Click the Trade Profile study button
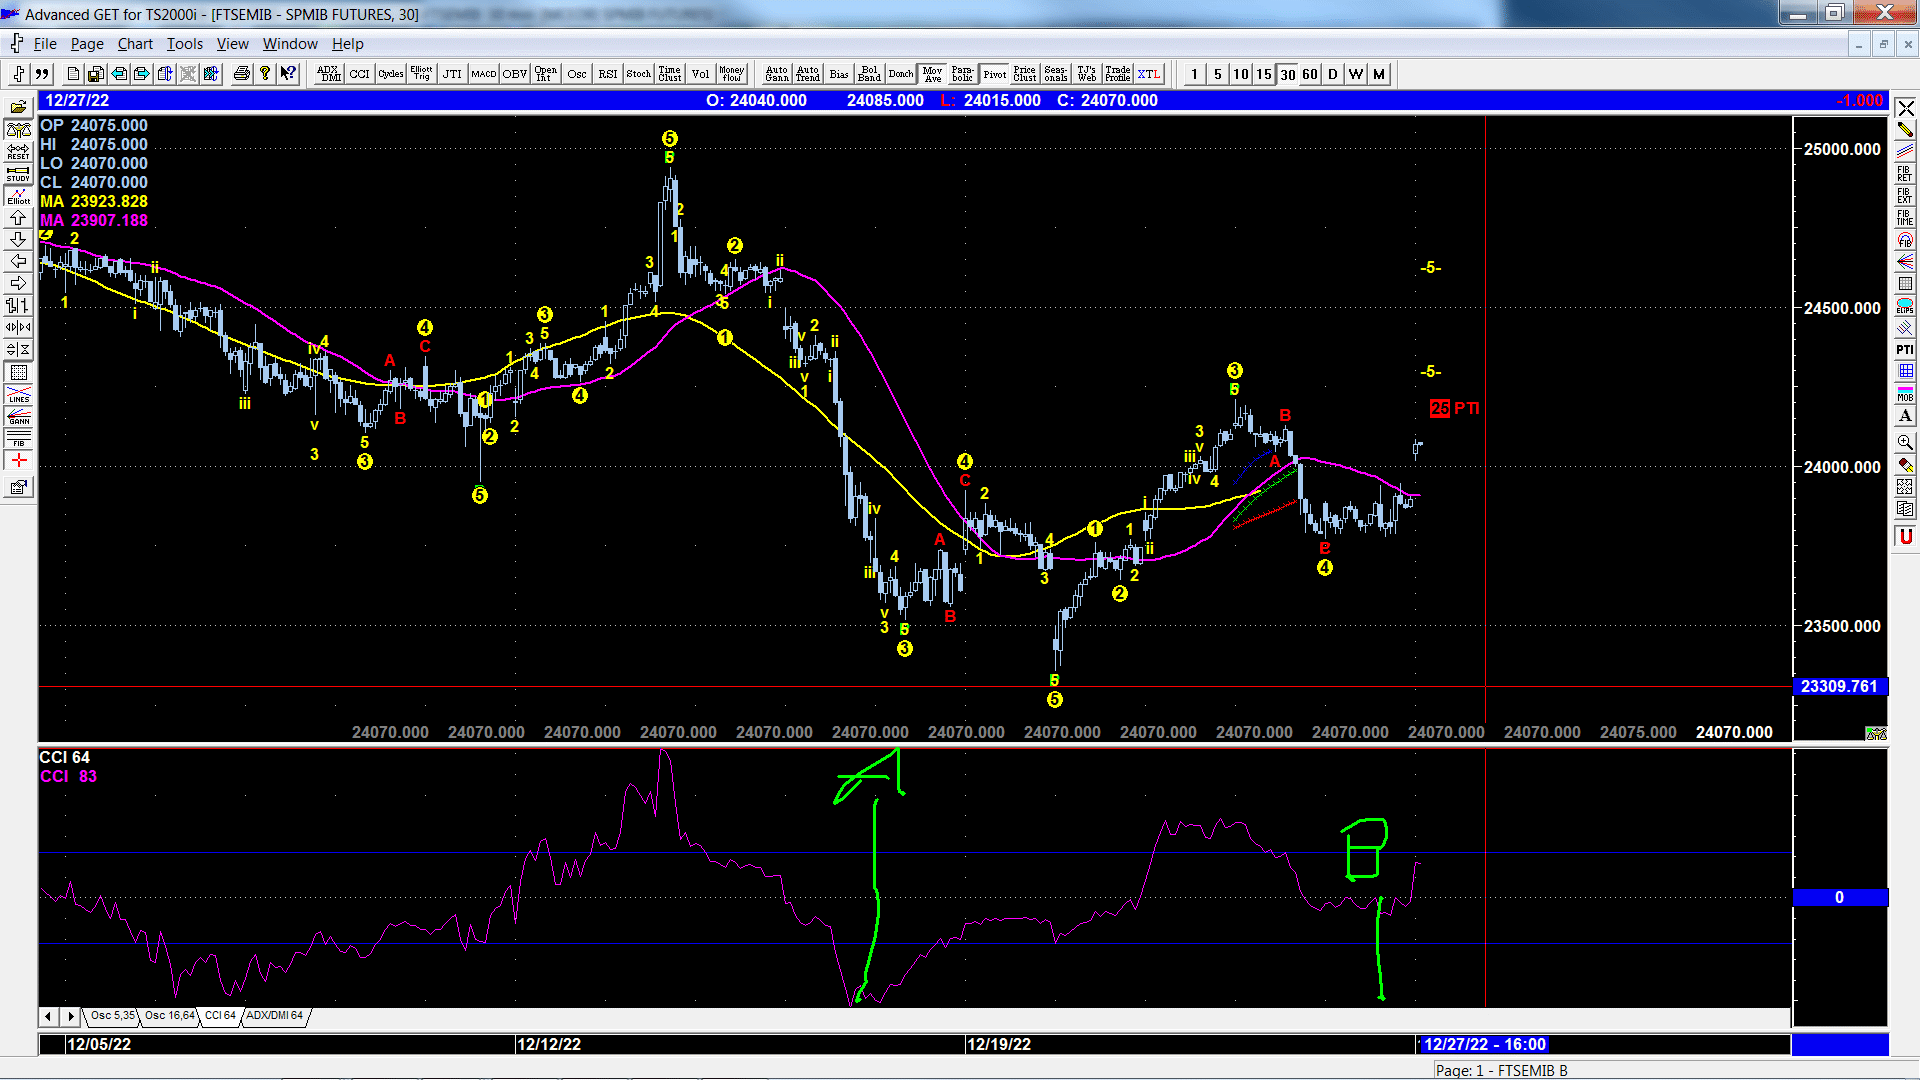The height and width of the screenshot is (1080, 1920). coord(1118,74)
